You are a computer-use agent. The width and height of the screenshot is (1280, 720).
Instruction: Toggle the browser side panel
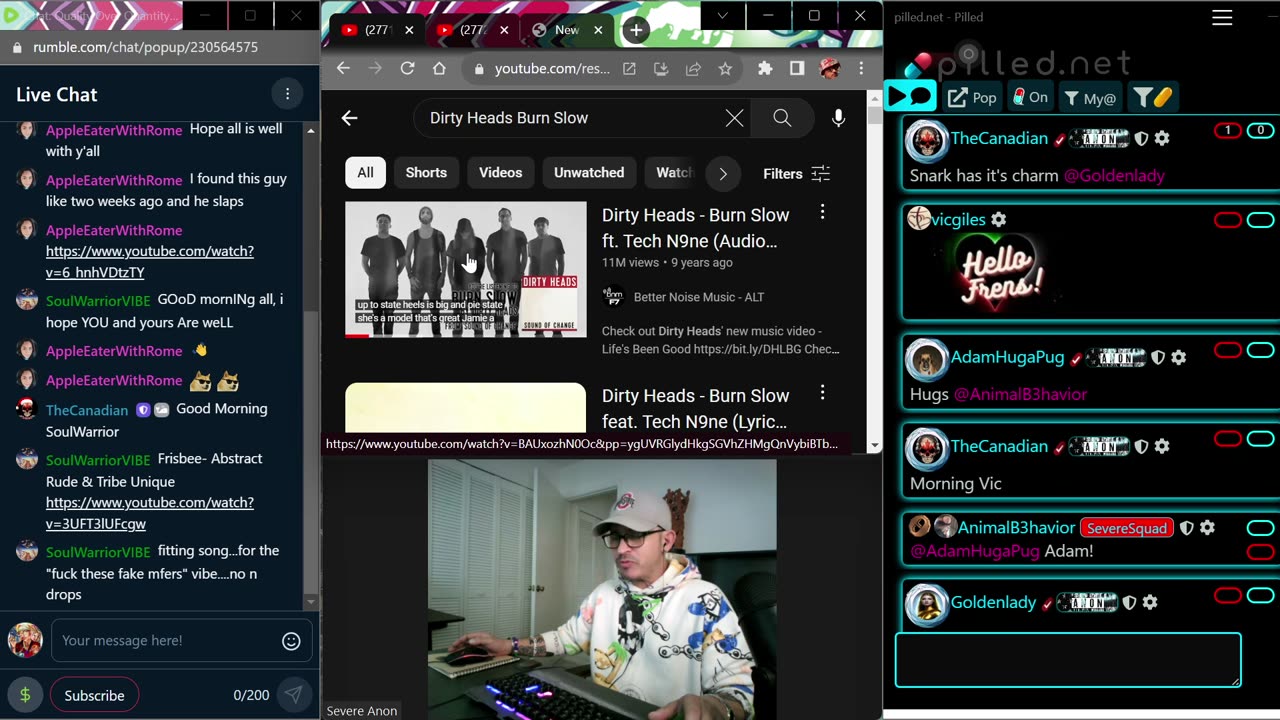click(797, 68)
